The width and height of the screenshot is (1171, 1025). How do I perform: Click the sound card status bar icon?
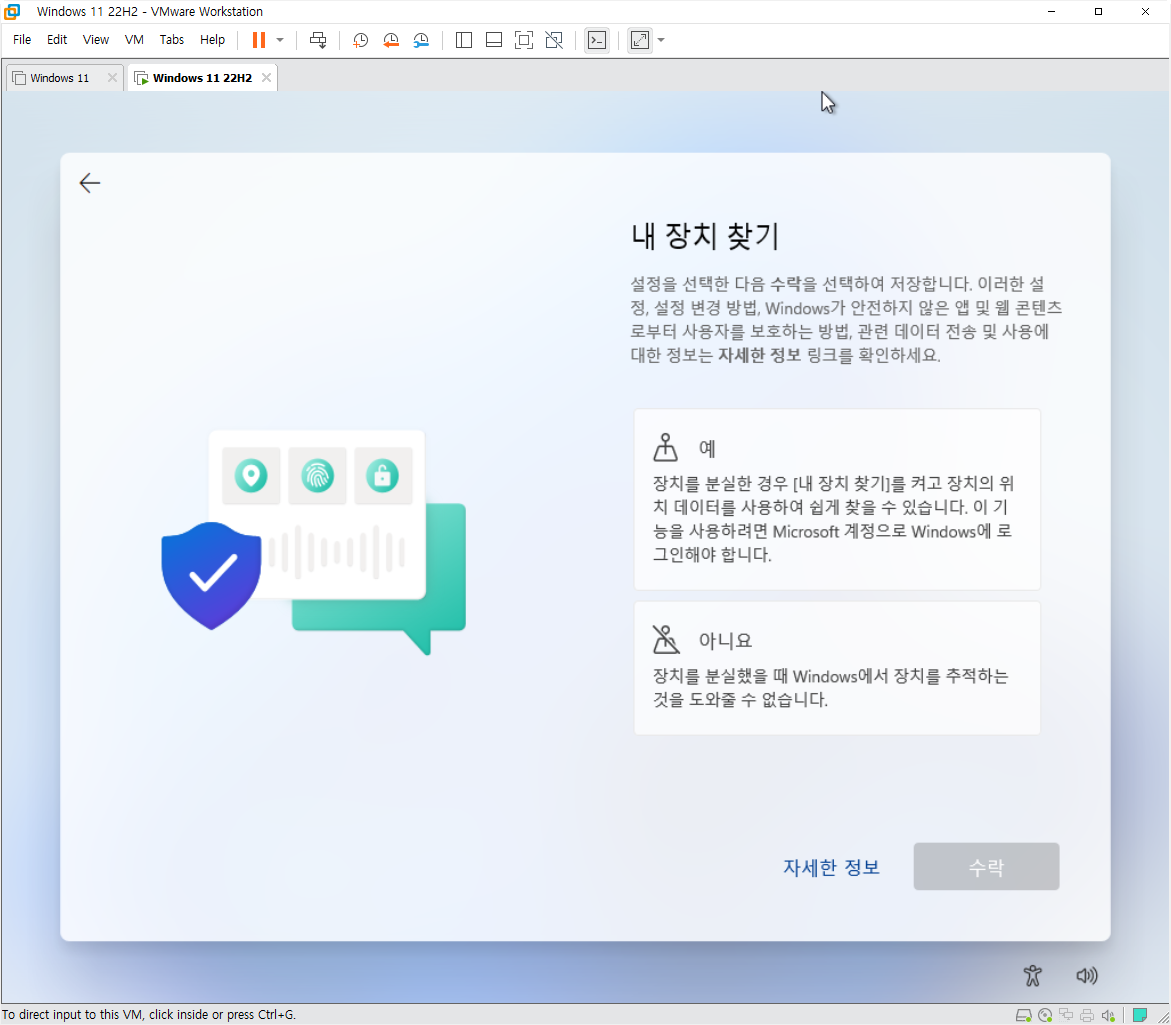coord(1108,1015)
